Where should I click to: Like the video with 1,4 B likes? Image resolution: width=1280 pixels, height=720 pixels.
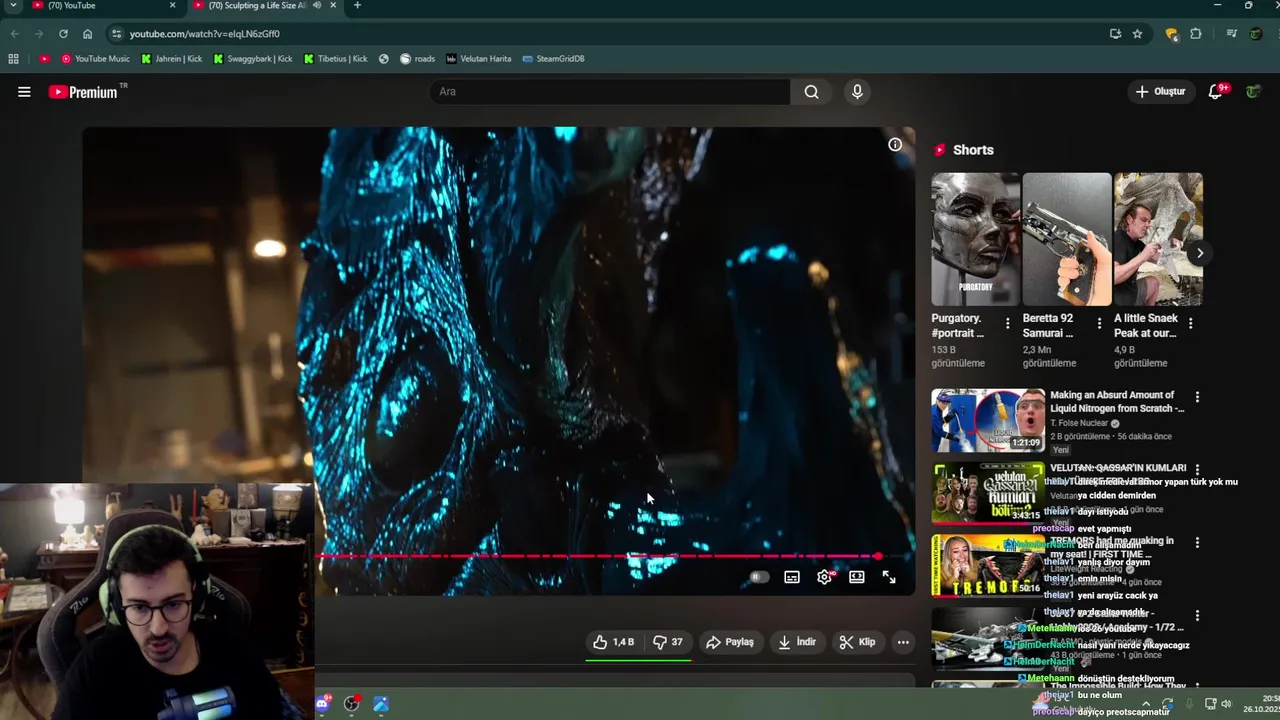point(614,642)
